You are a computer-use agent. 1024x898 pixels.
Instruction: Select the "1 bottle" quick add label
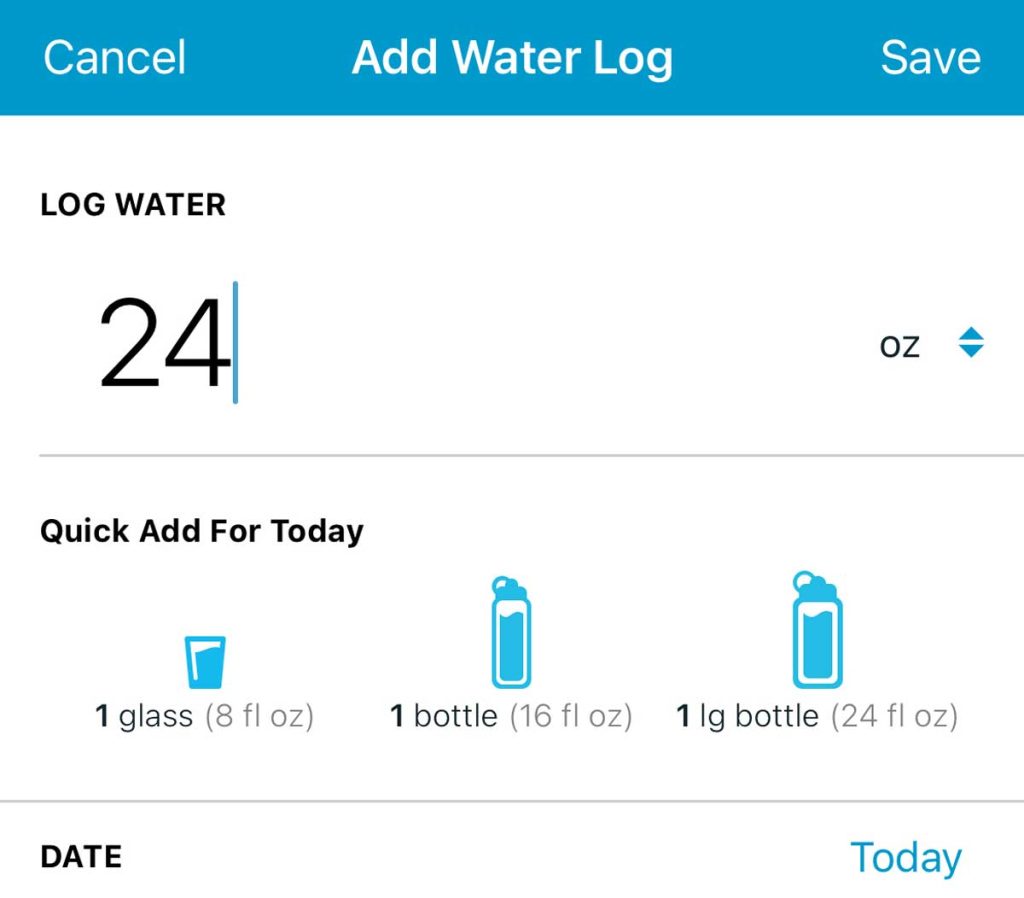point(444,717)
